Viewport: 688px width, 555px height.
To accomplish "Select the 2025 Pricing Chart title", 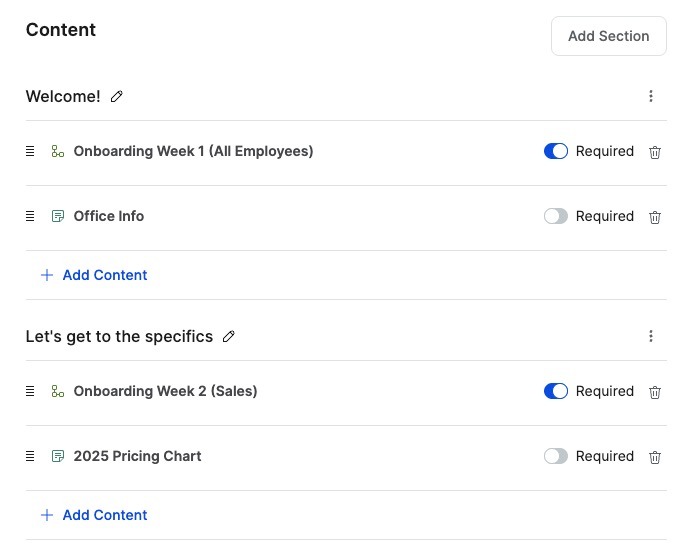I will [137, 456].
